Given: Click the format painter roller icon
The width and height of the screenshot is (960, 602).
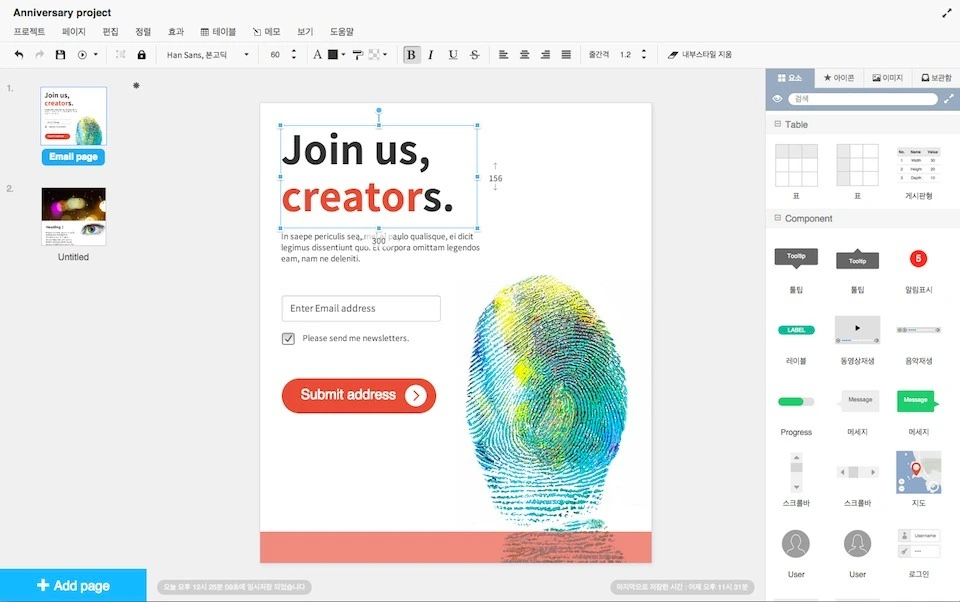Looking at the screenshot, I should (x=358, y=55).
